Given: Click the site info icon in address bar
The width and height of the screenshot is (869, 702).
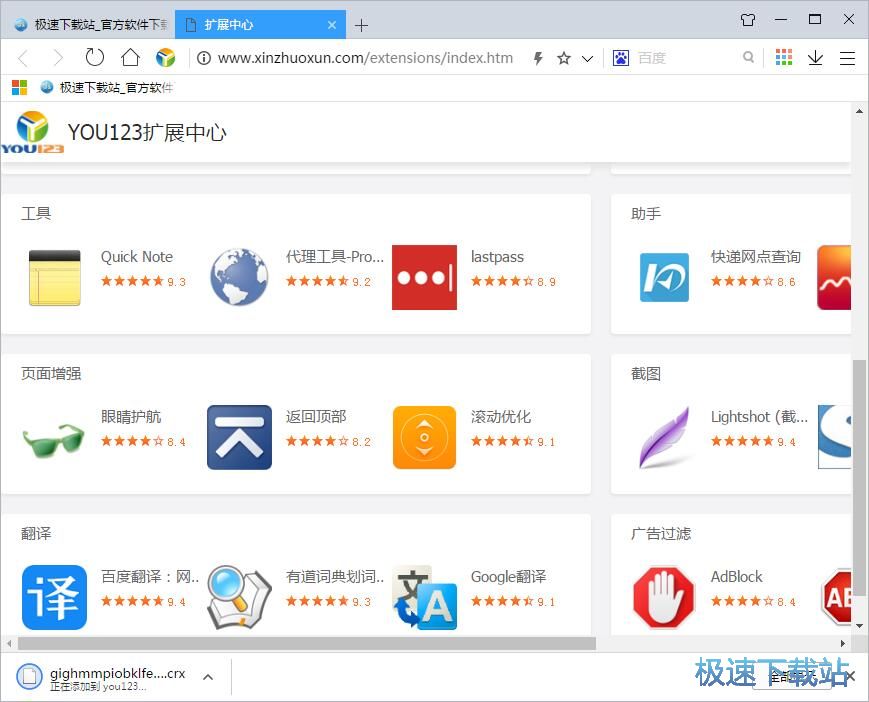Looking at the screenshot, I should [x=204, y=58].
